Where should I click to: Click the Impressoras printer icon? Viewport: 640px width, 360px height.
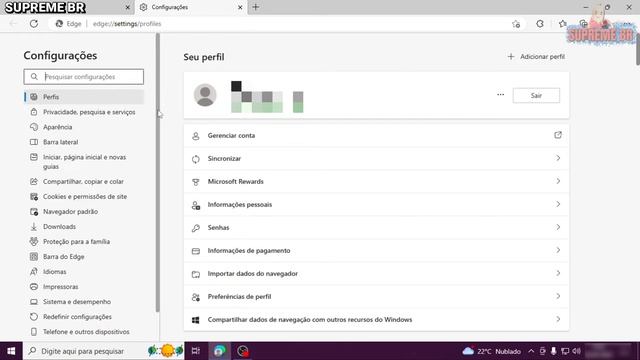coord(34,287)
